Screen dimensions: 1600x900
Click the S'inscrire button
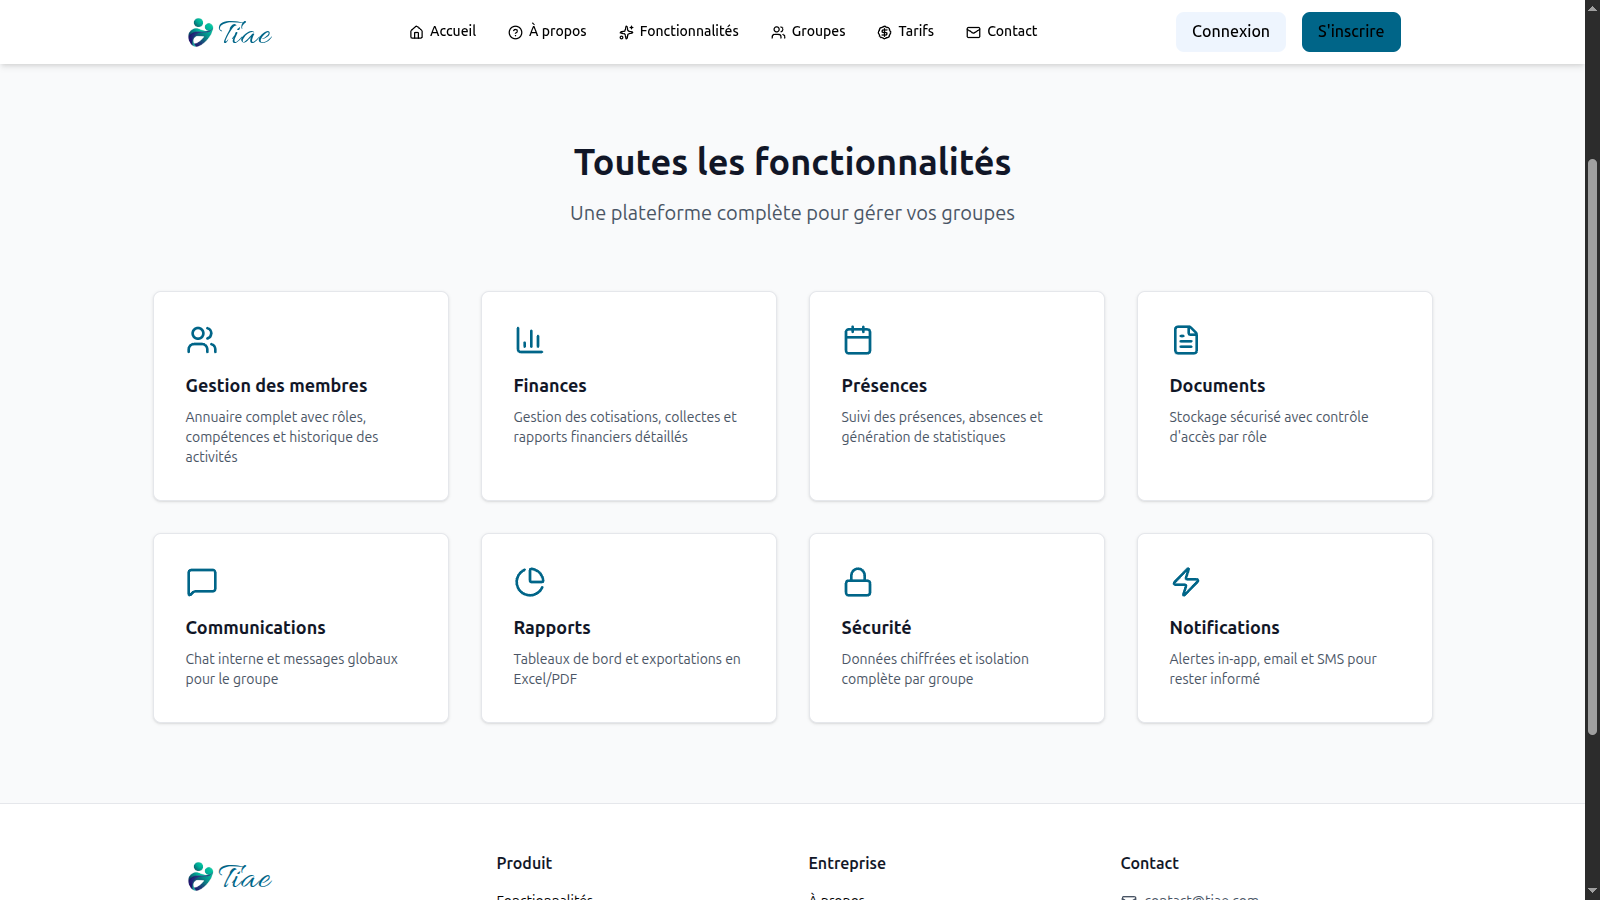coord(1351,32)
